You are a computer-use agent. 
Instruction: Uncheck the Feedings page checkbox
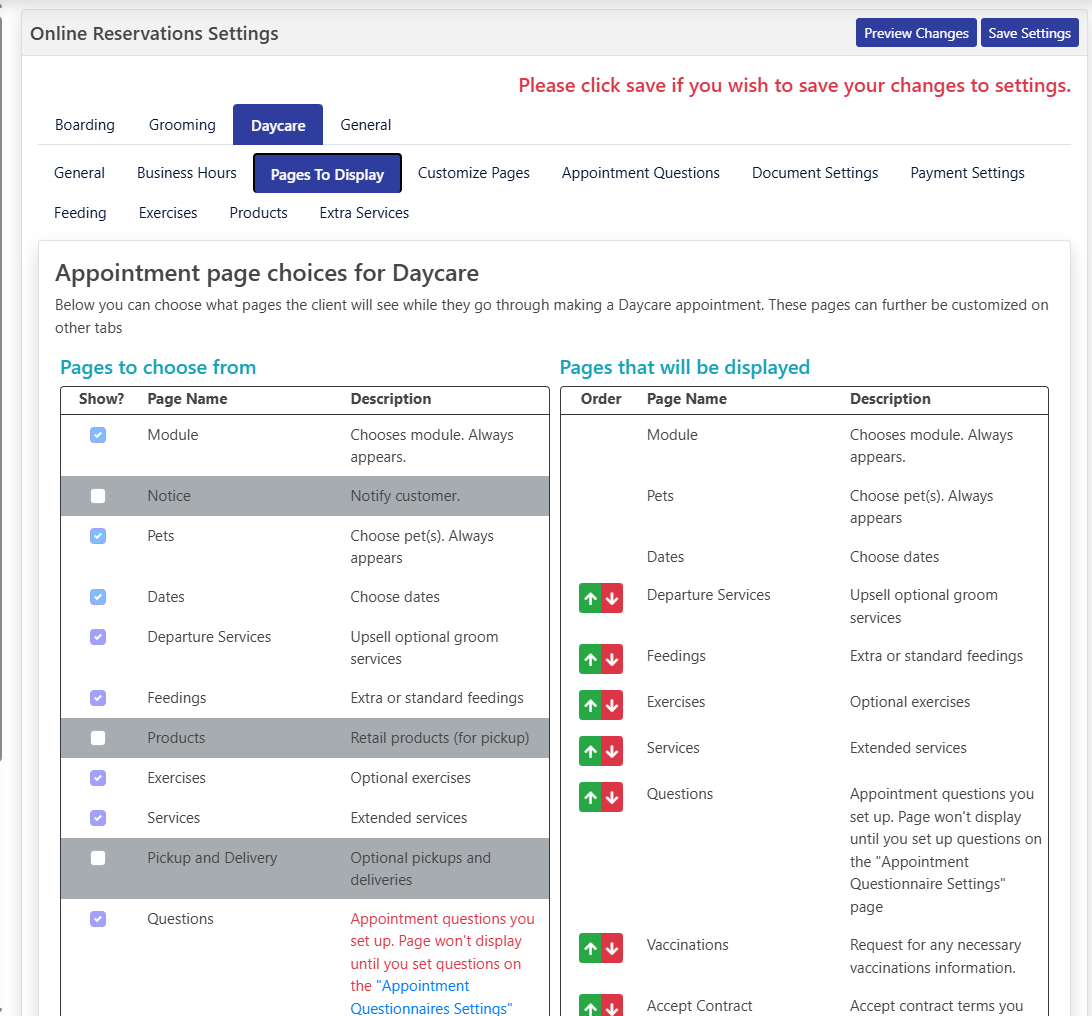[x=98, y=698]
